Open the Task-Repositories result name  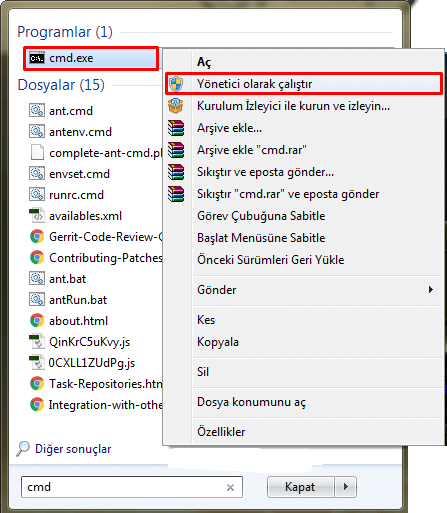(x=106, y=384)
